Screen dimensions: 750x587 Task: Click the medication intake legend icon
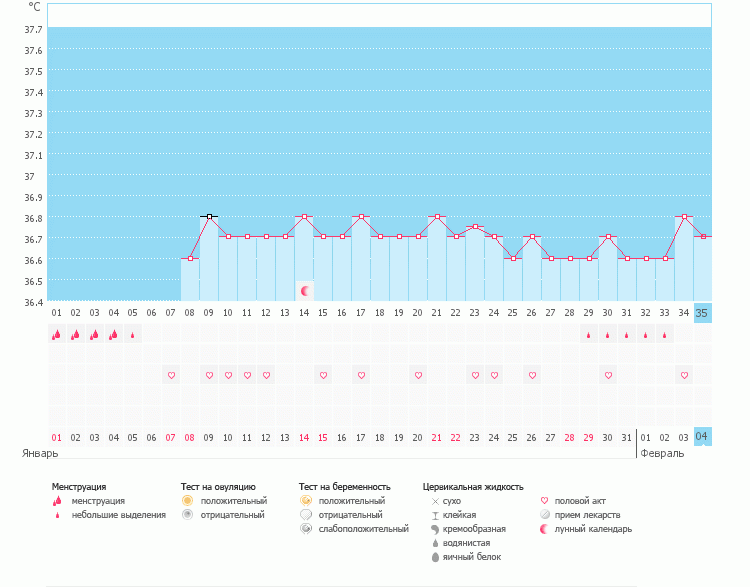(x=545, y=515)
